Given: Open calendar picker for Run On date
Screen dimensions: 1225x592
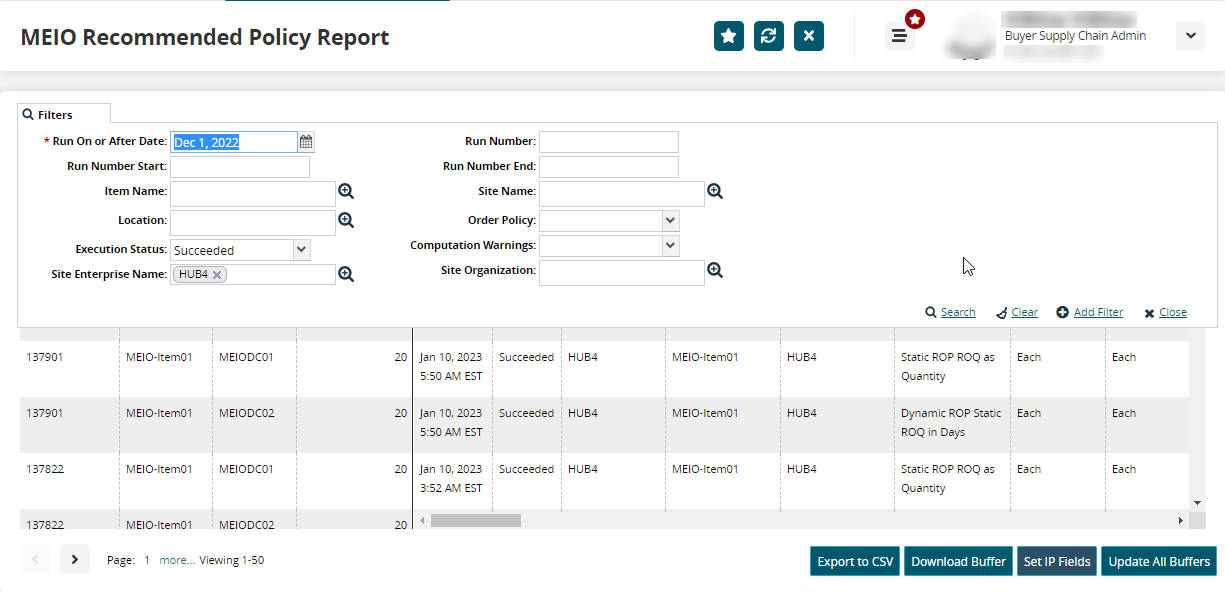Looking at the screenshot, I should [307, 142].
